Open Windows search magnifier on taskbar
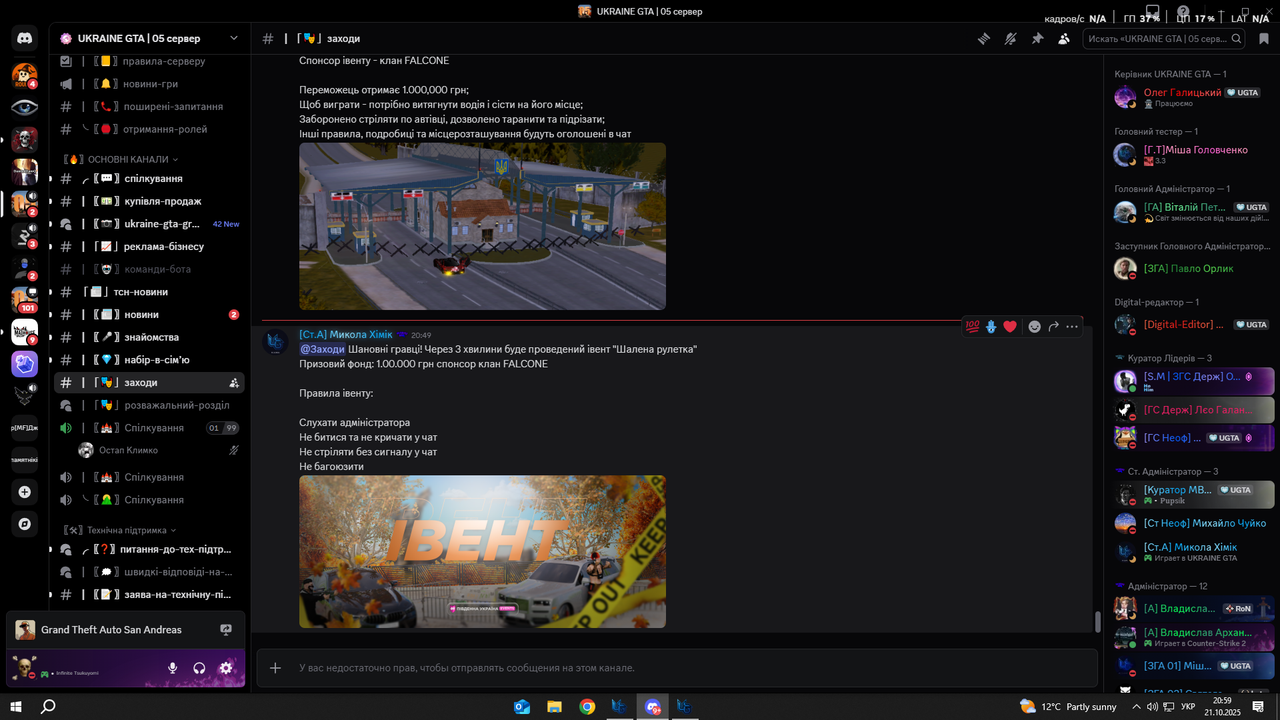Image resolution: width=1280 pixels, height=720 pixels. tap(48, 707)
